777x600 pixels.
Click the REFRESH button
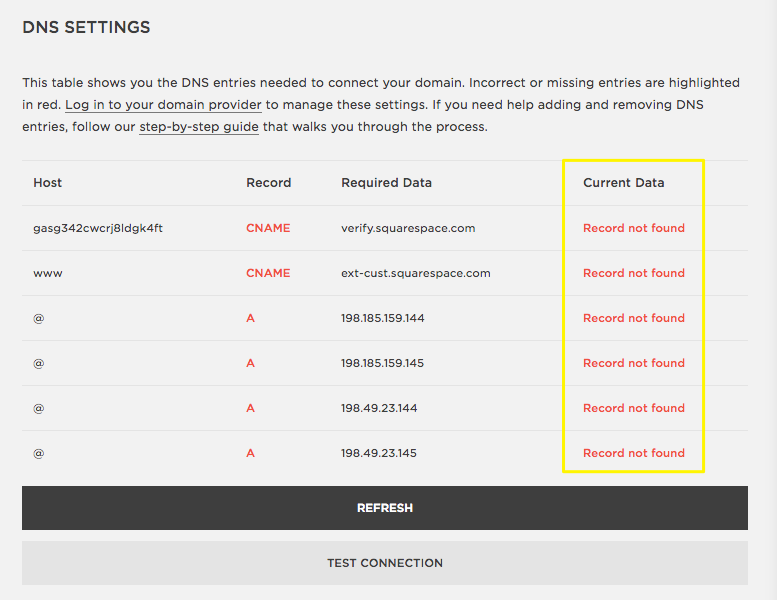pos(384,508)
